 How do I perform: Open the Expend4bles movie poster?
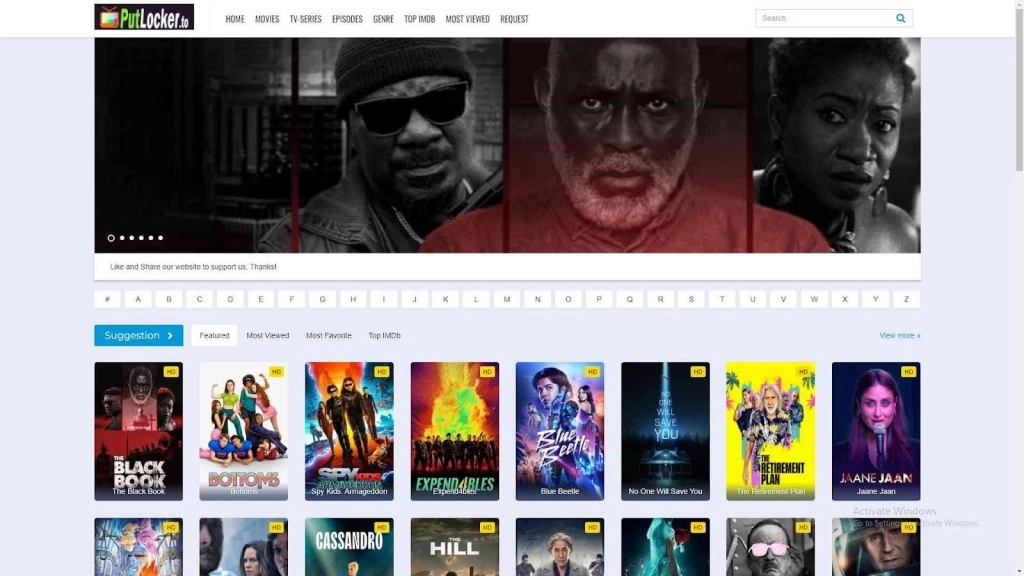[x=454, y=430]
